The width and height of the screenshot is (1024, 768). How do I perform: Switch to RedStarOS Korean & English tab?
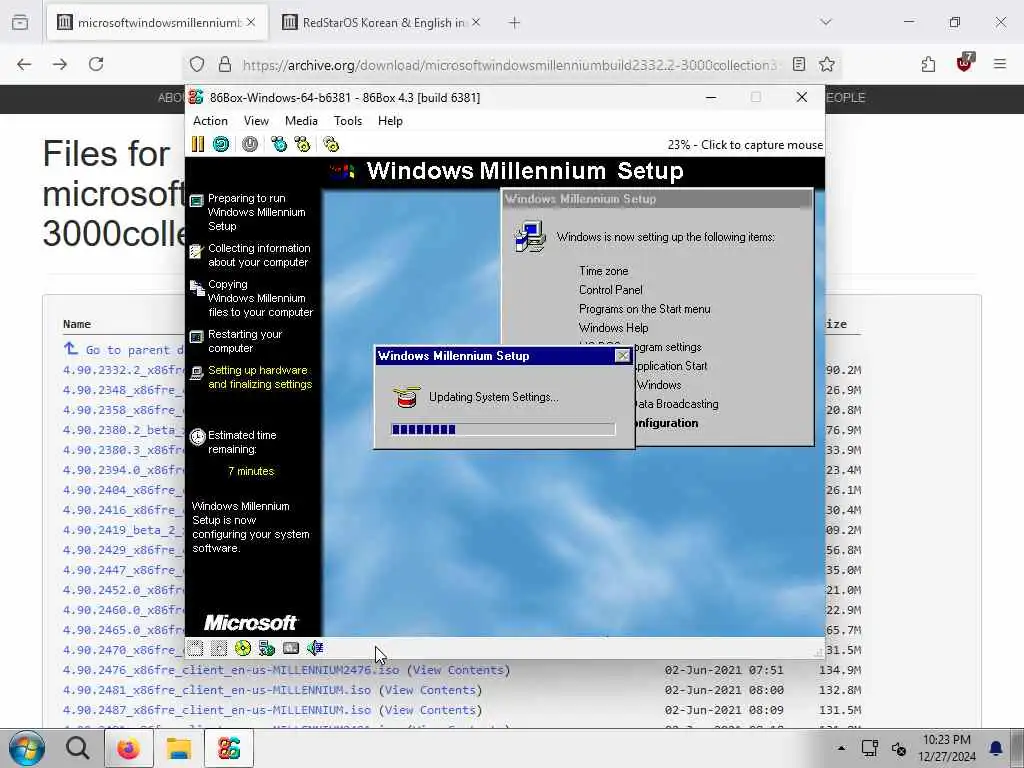click(383, 23)
